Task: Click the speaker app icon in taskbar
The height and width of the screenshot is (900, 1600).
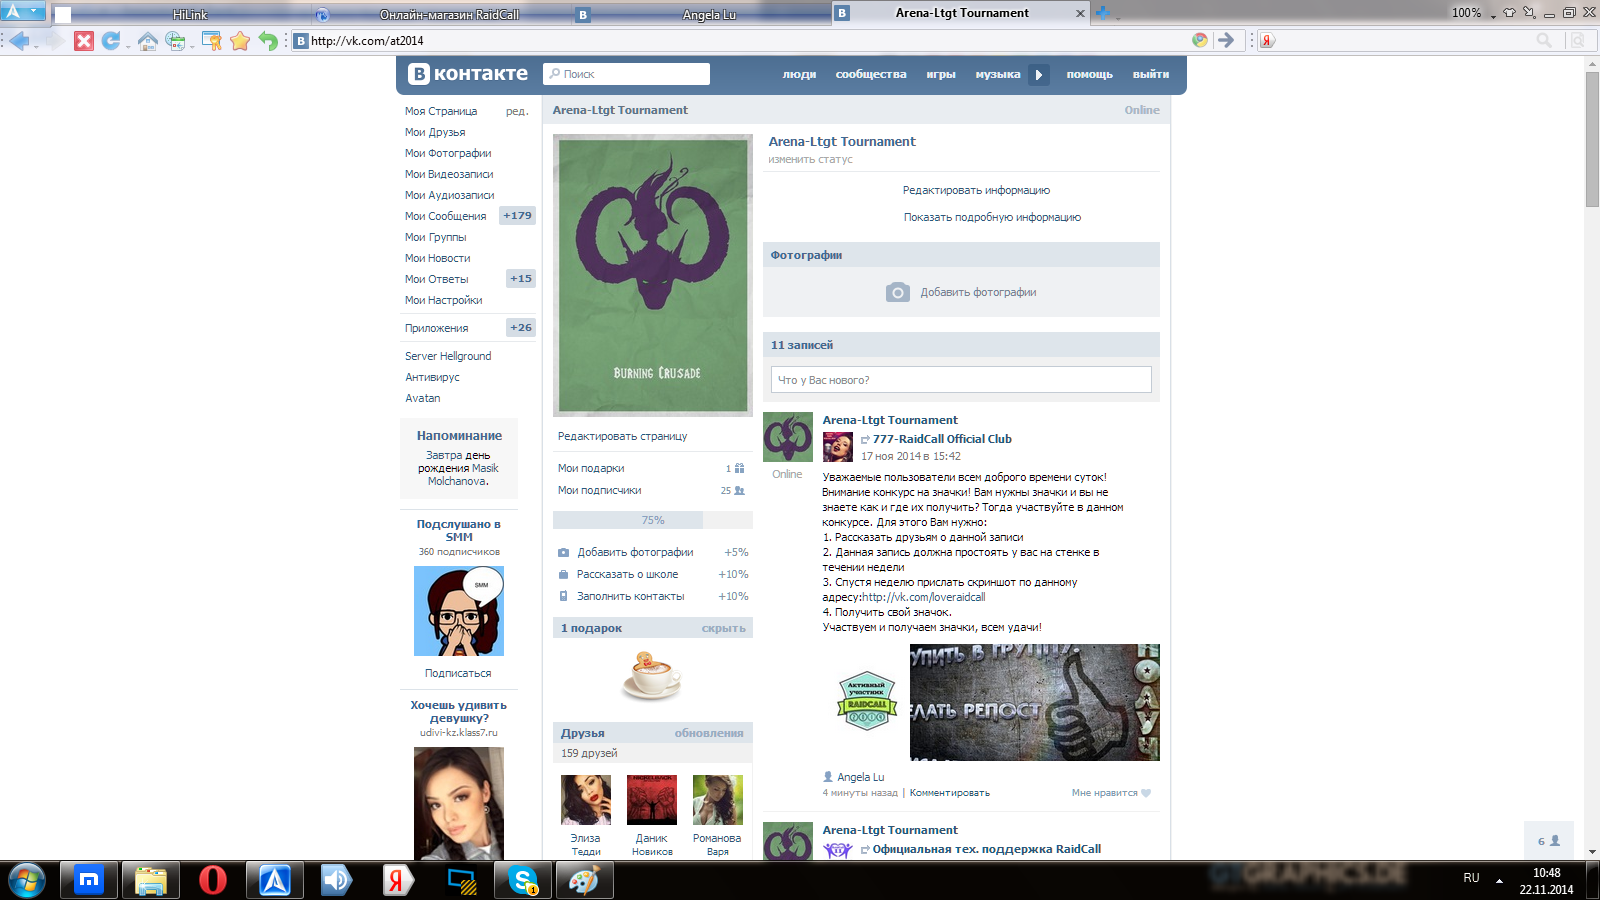Action: (x=336, y=880)
